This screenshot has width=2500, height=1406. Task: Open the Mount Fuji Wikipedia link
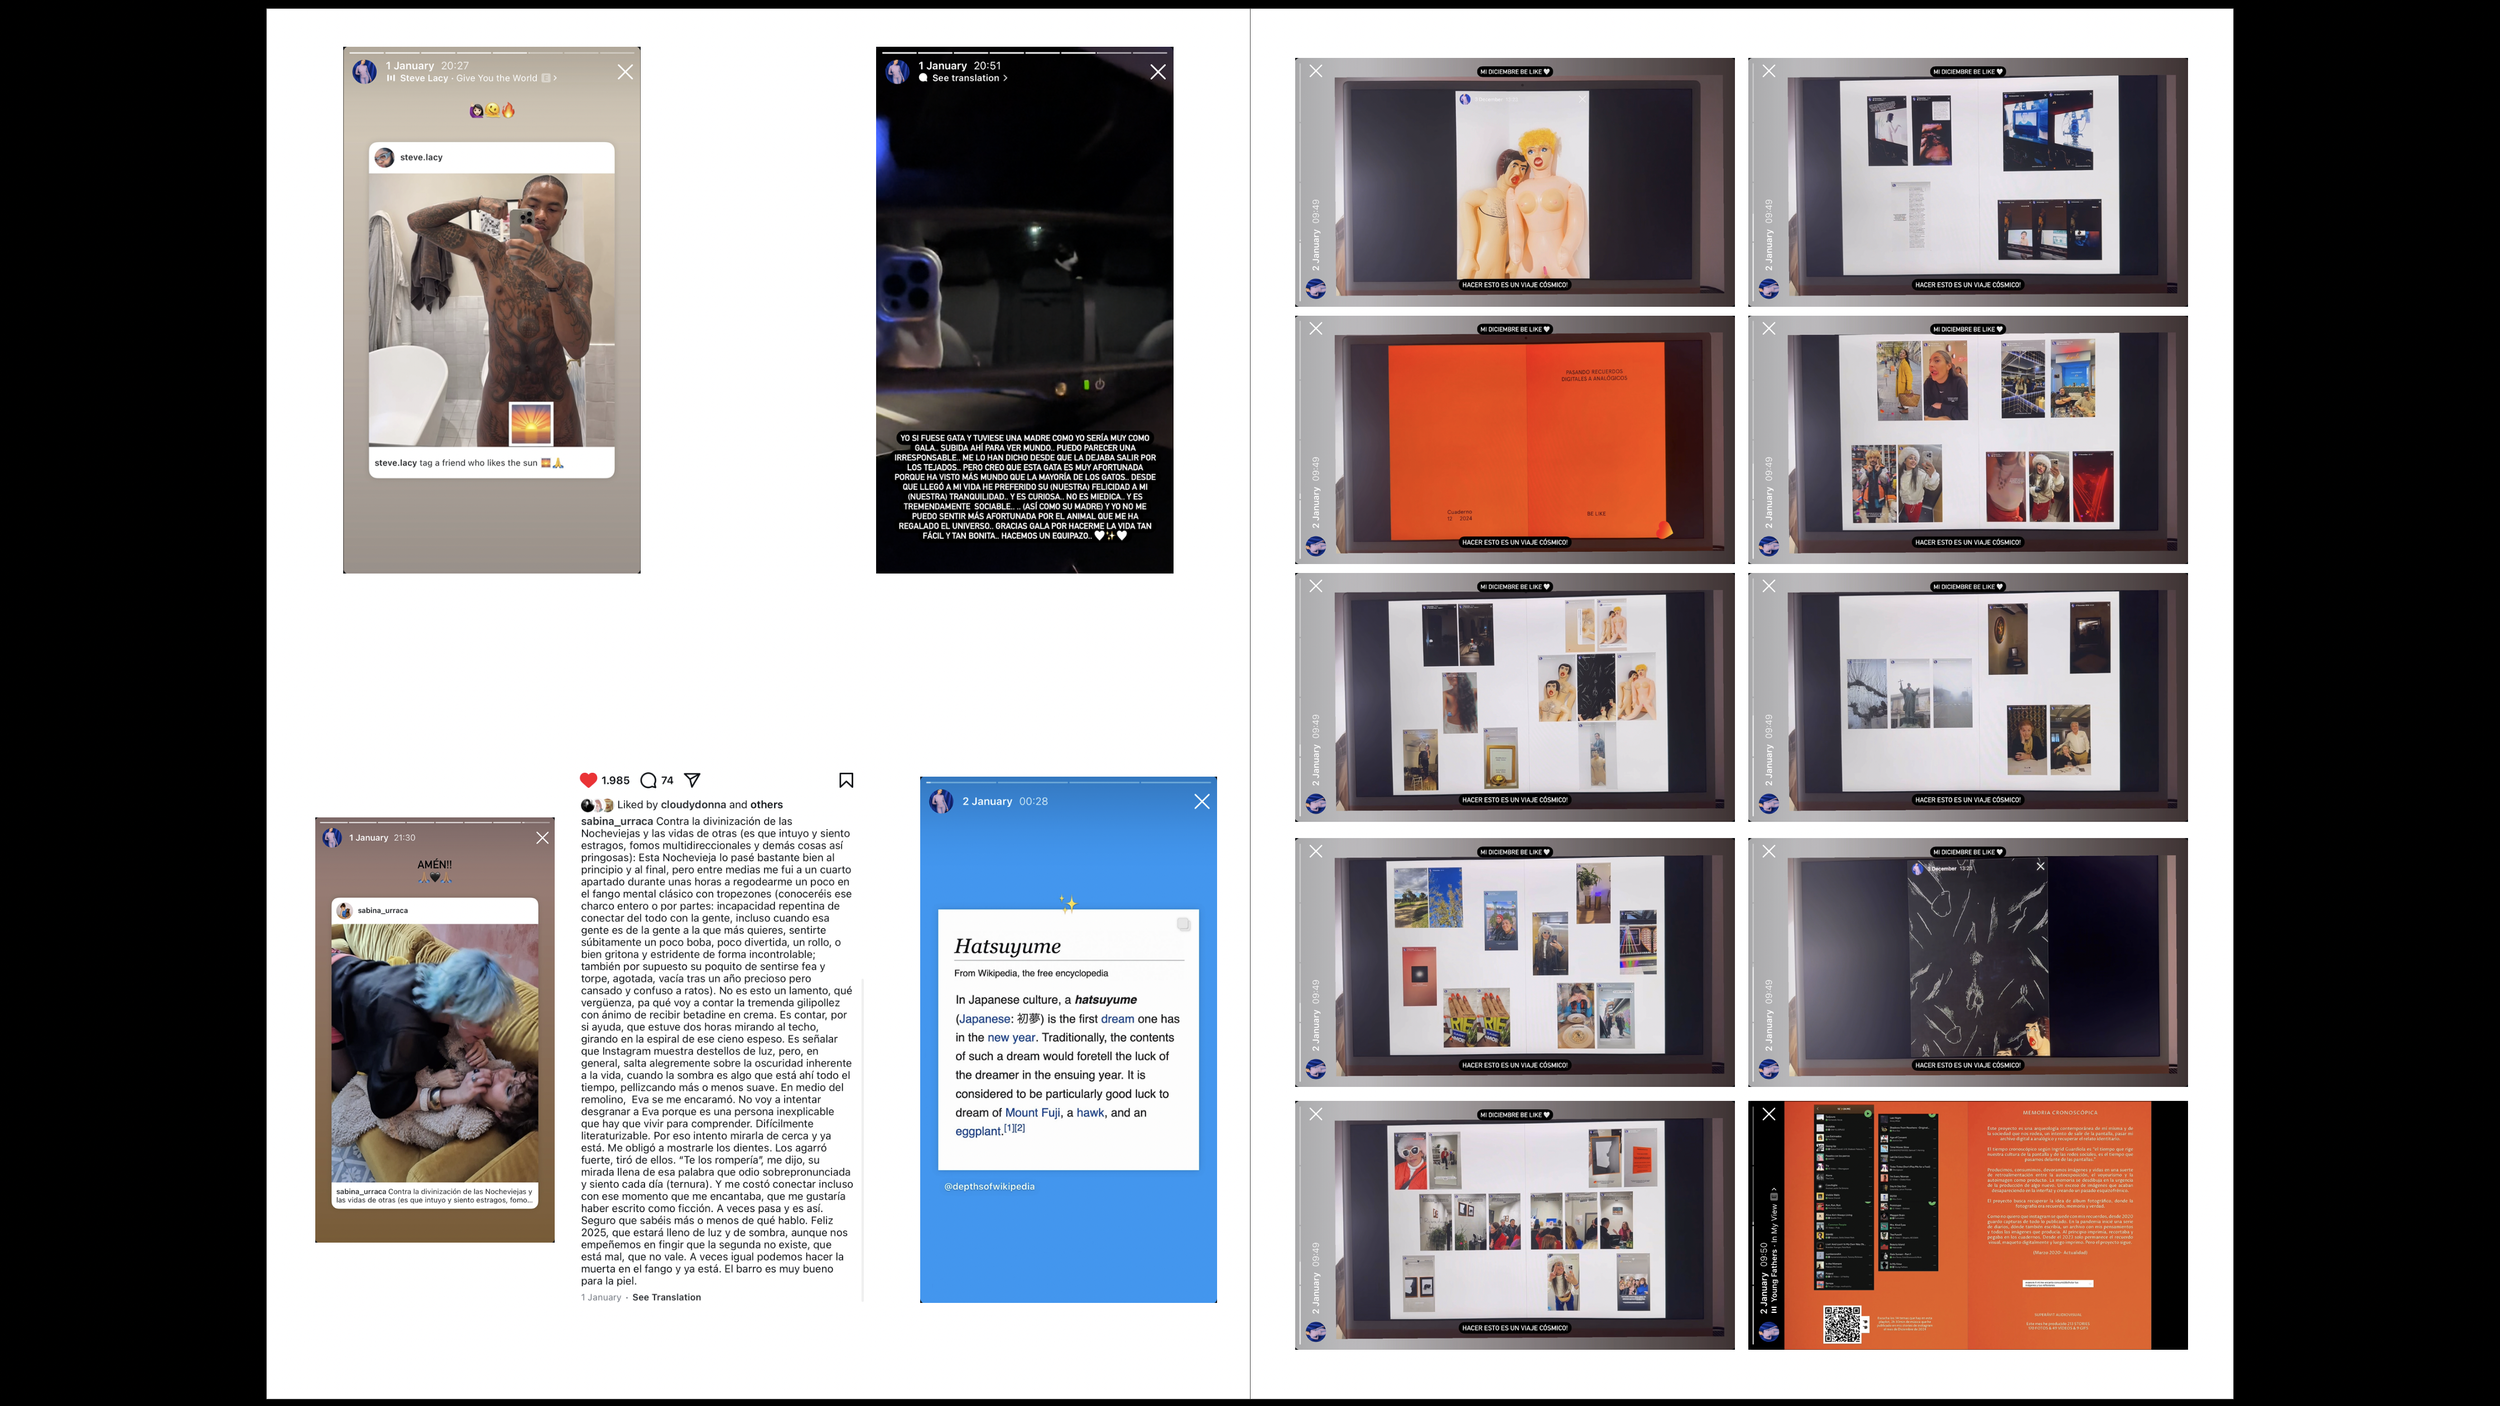tap(1032, 1112)
